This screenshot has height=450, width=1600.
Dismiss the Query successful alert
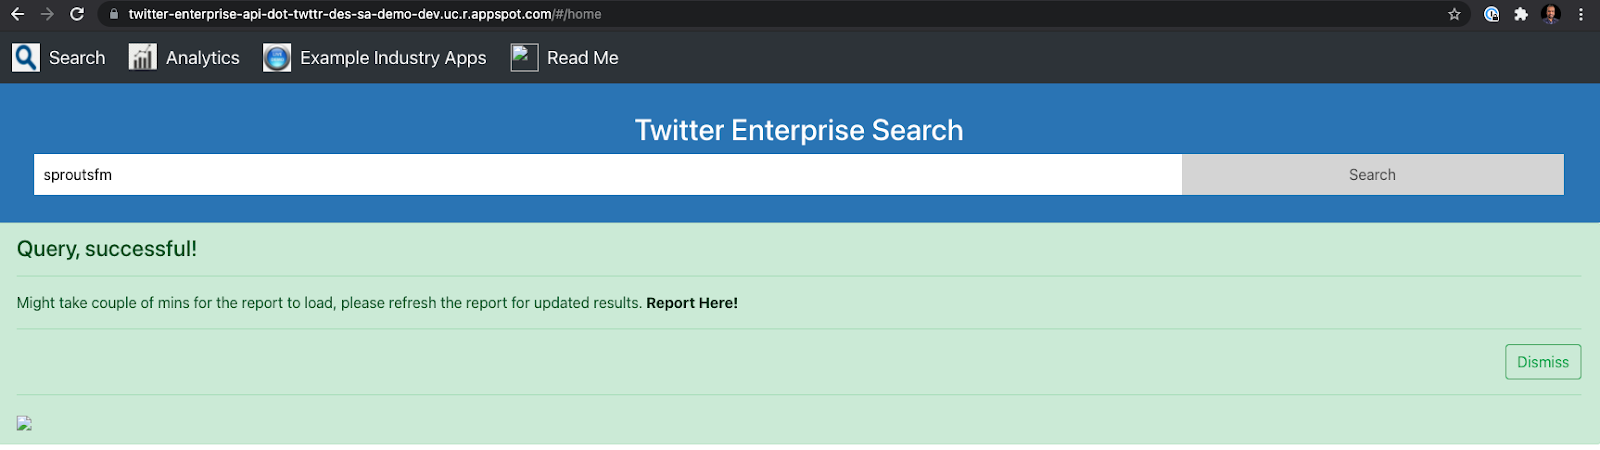[x=1542, y=362]
